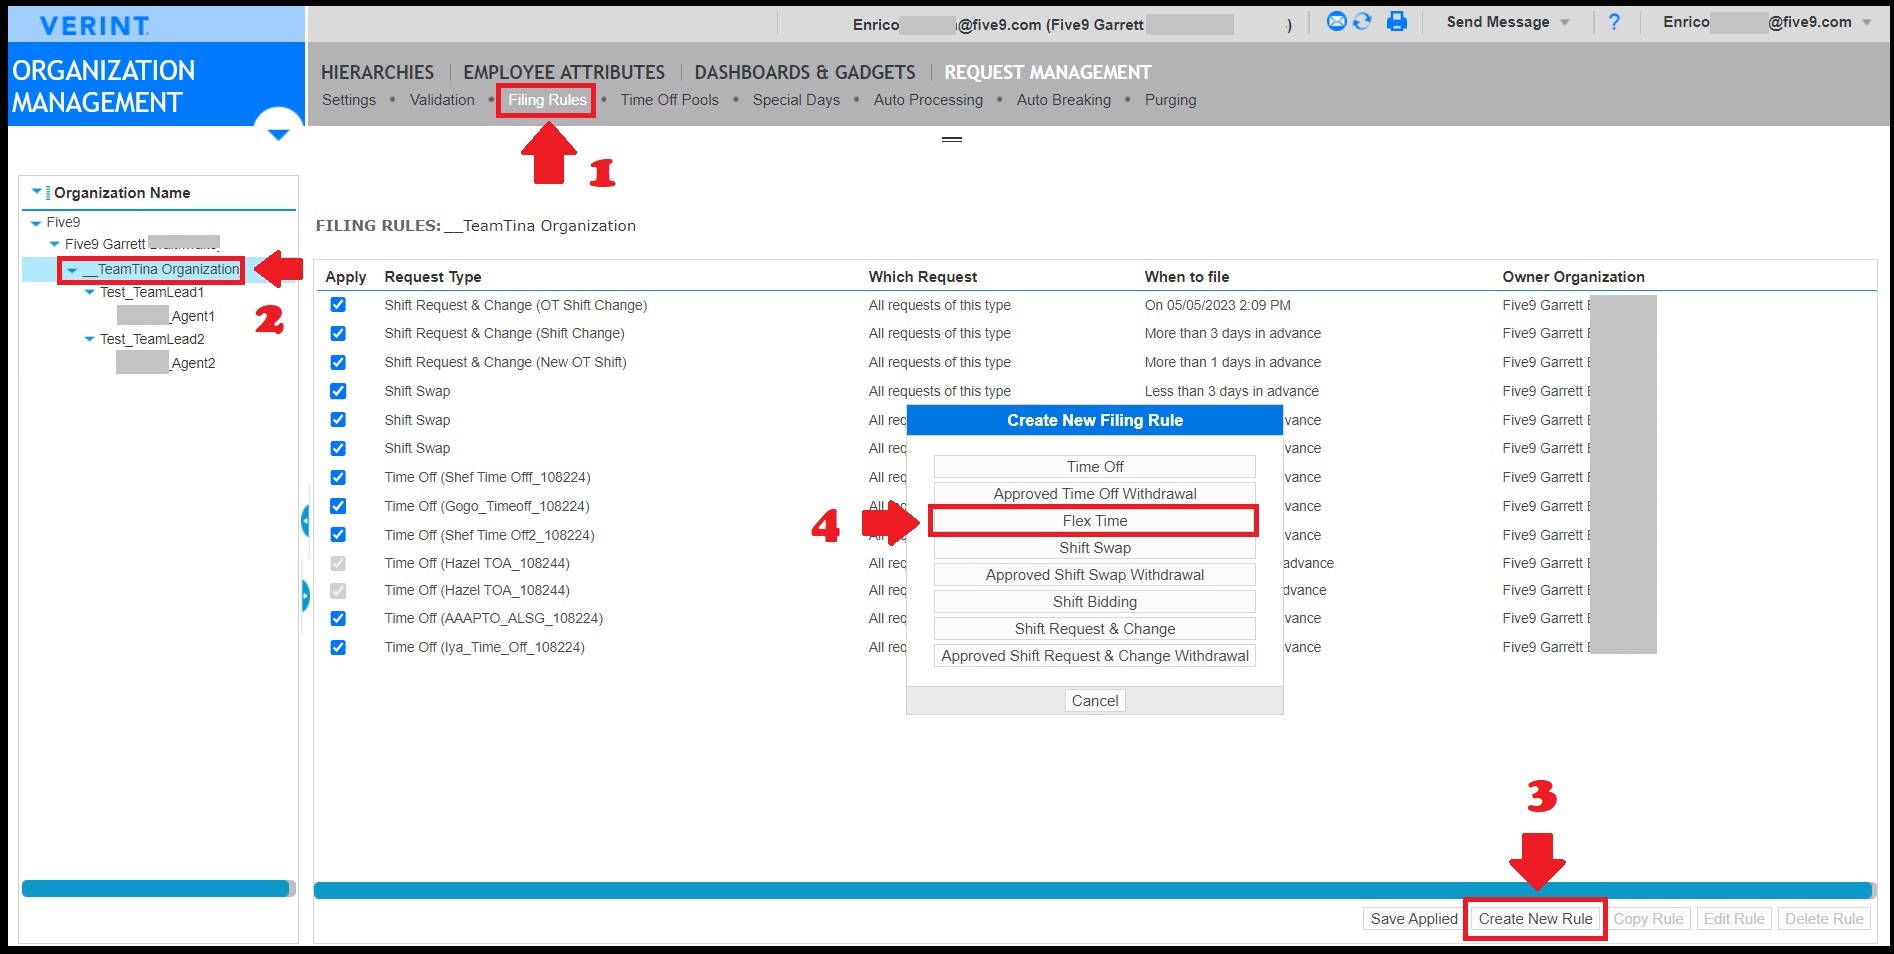1894x954 pixels.
Task: Open the Purging submenu
Action: pyautogui.click(x=1170, y=100)
